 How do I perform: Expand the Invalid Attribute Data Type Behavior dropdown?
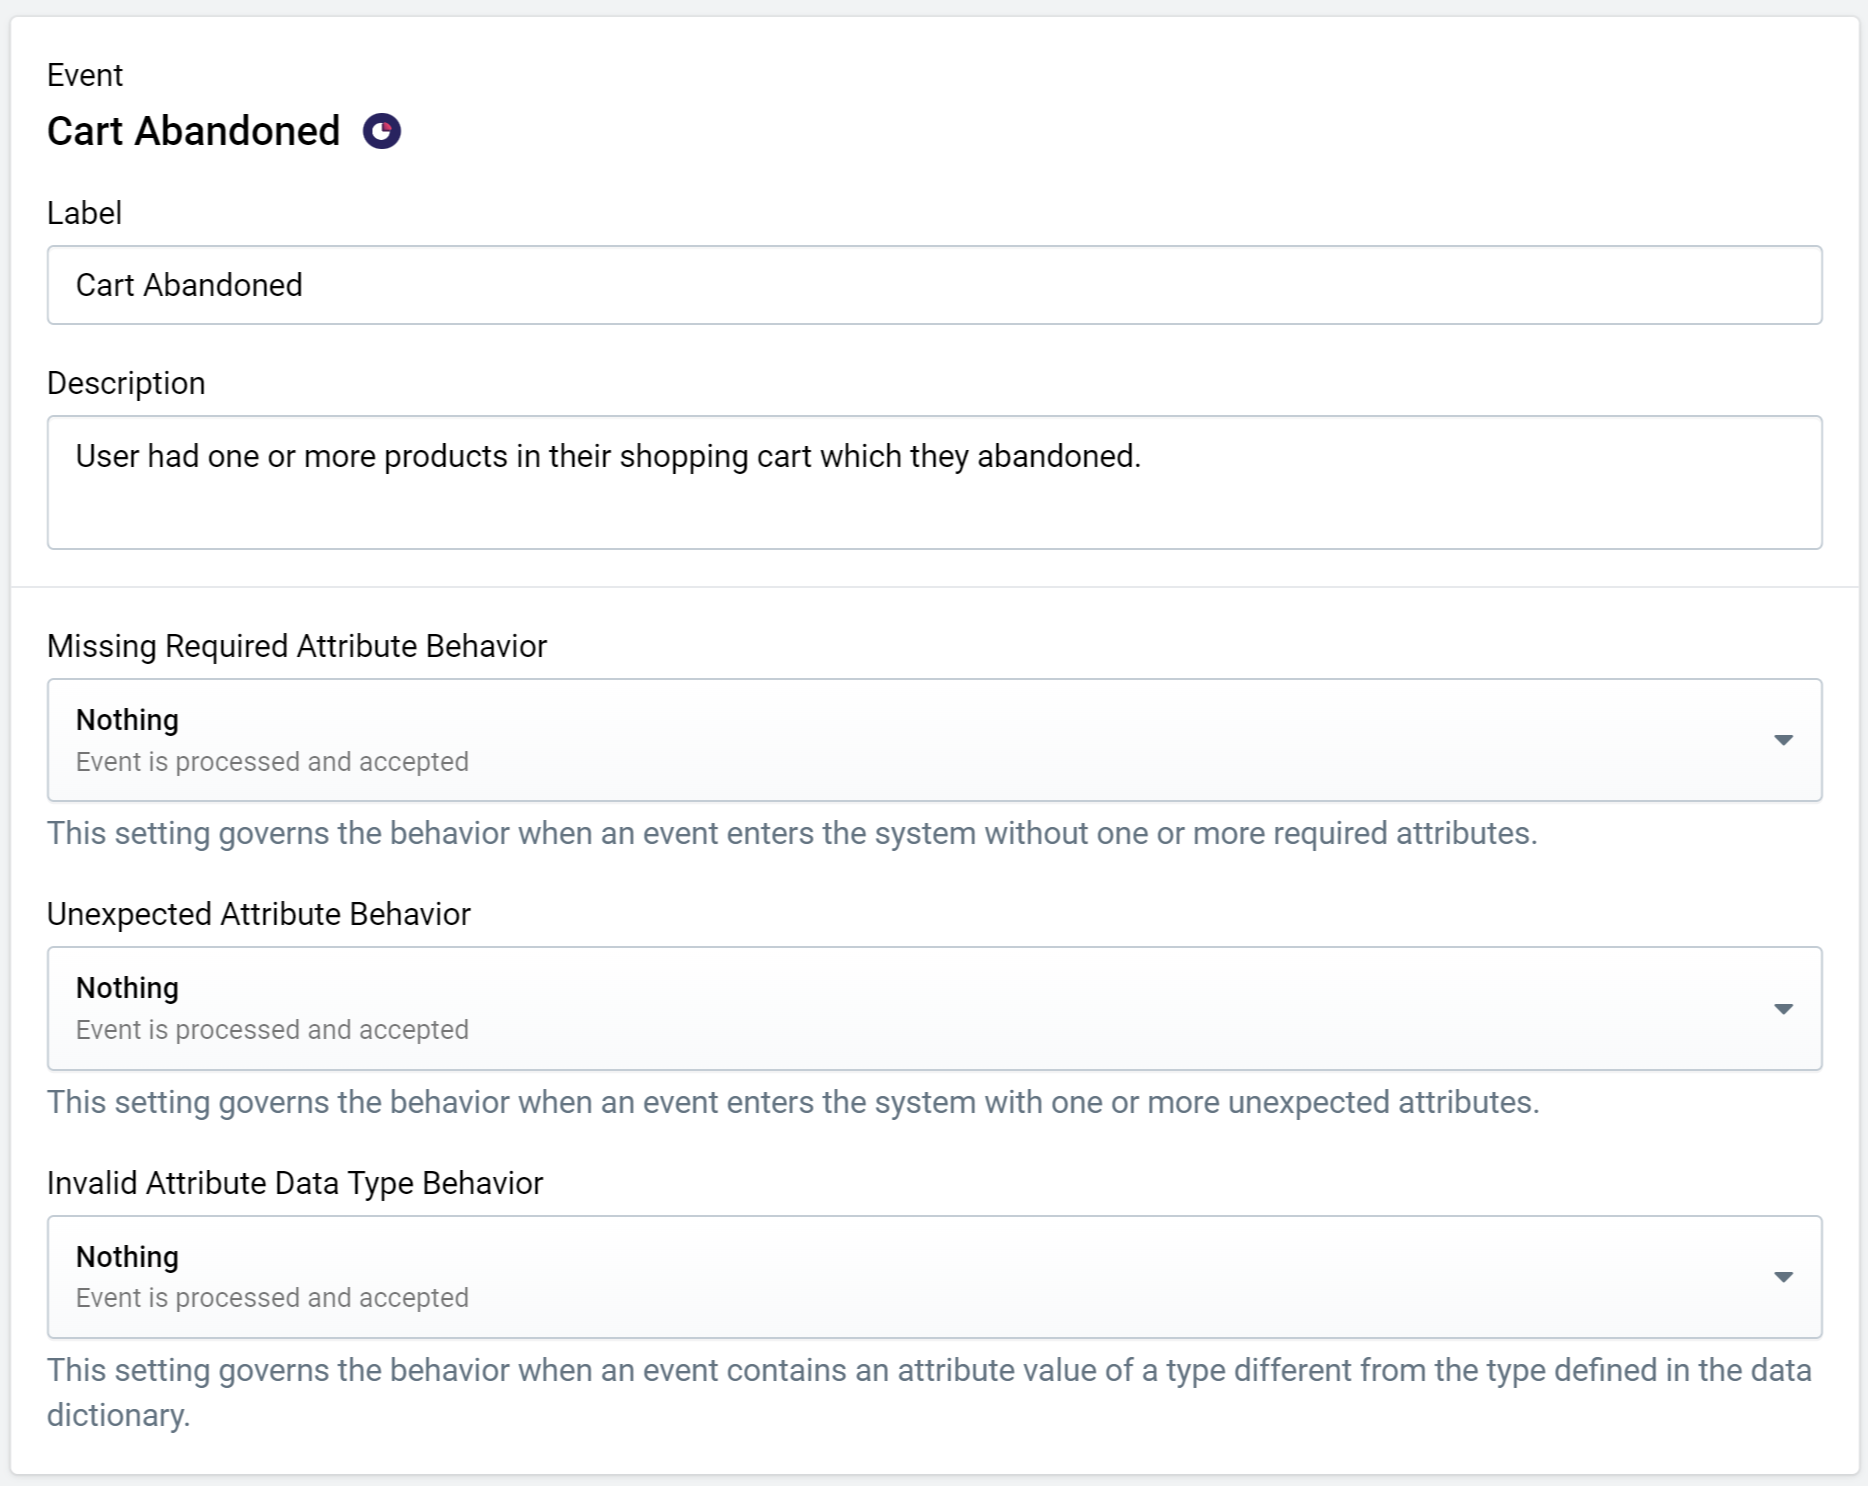tap(934, 1277)
